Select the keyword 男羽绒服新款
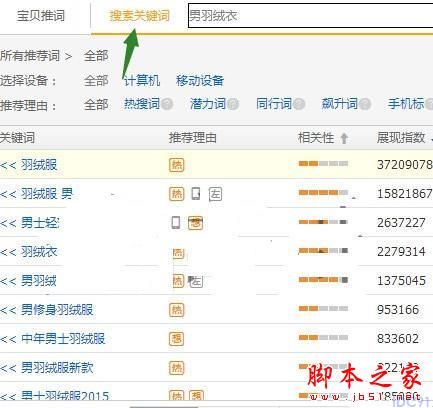433x408 pixels. point(57,368)
